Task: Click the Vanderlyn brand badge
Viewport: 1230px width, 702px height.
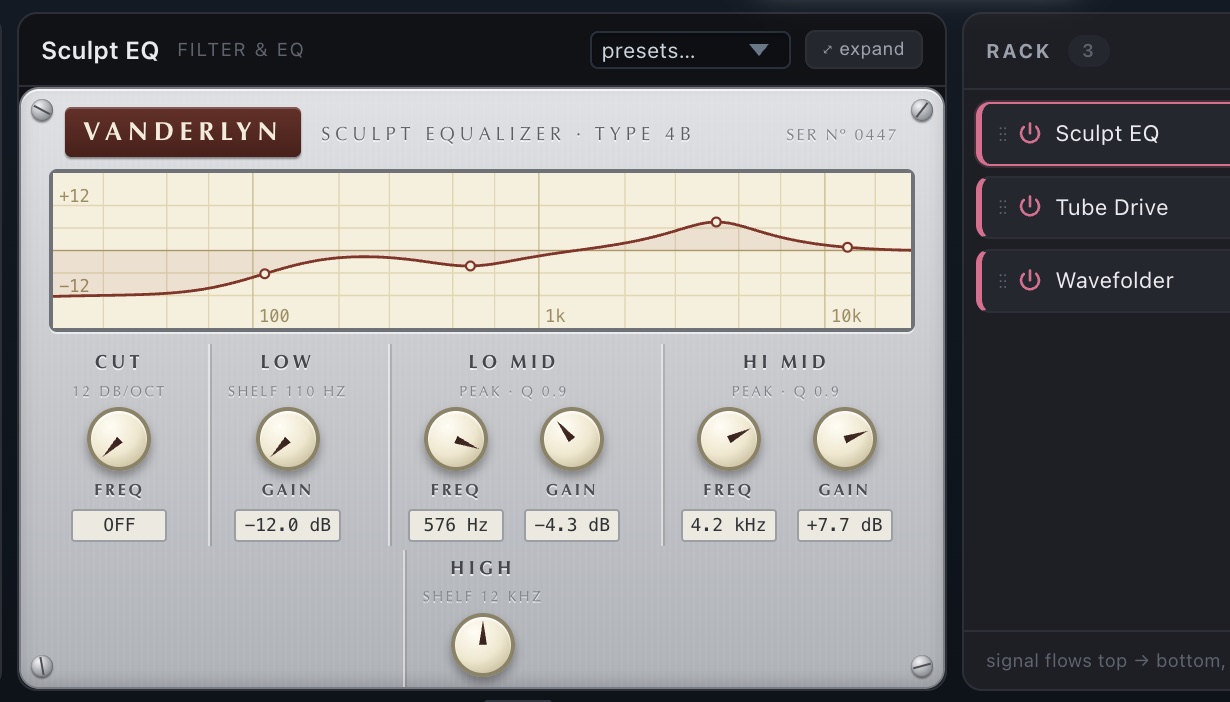Action: point(183,132)
